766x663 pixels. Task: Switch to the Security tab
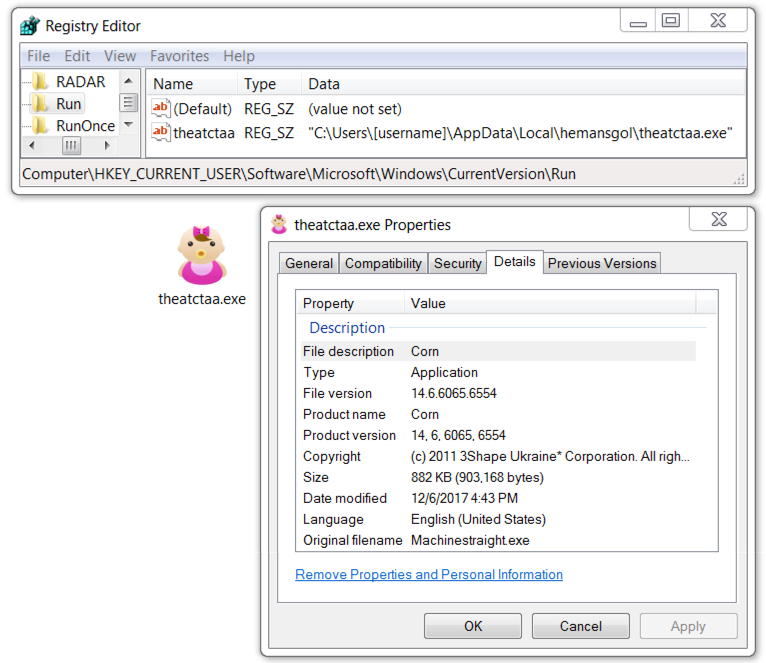(x=458, y=263)
